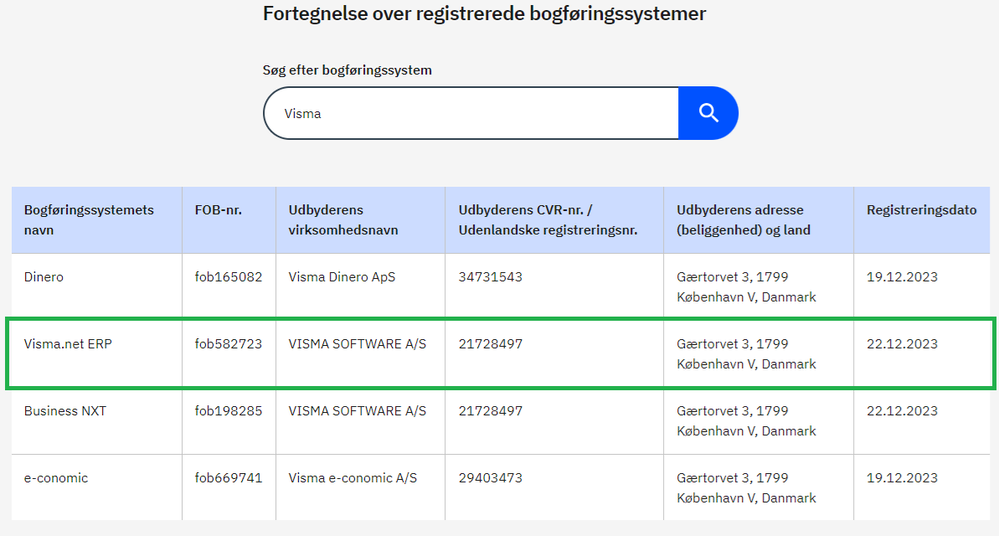Click the search field containing Visma
This screenshot has width=999, height=536.
tap(470, 113)
